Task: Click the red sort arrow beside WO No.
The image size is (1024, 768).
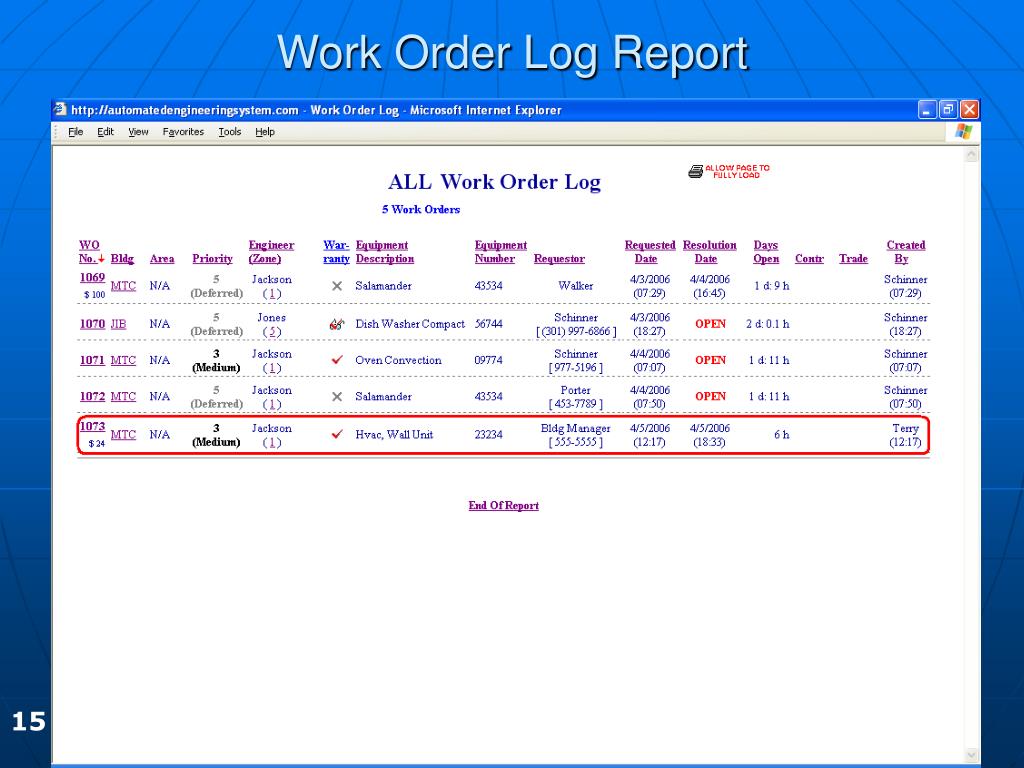Action: point(101,259)
